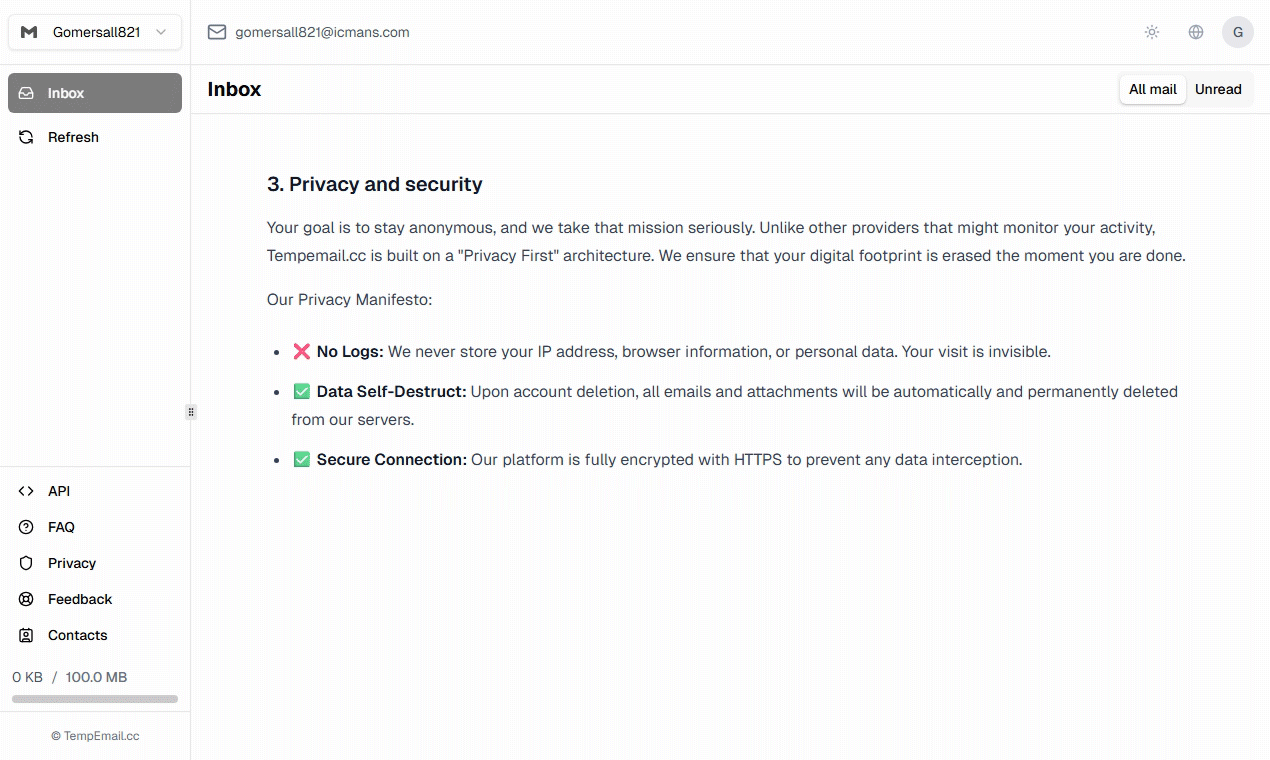Image resolution: width=1270 pixels, height=760 pixels.
Task: Click the sidebar drag handle toggle
Action: [191, 411]
